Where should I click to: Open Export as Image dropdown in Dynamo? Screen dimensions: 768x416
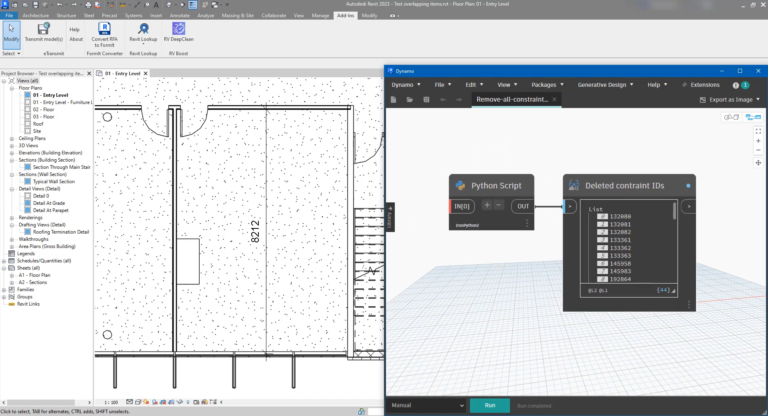click(730, 99)
